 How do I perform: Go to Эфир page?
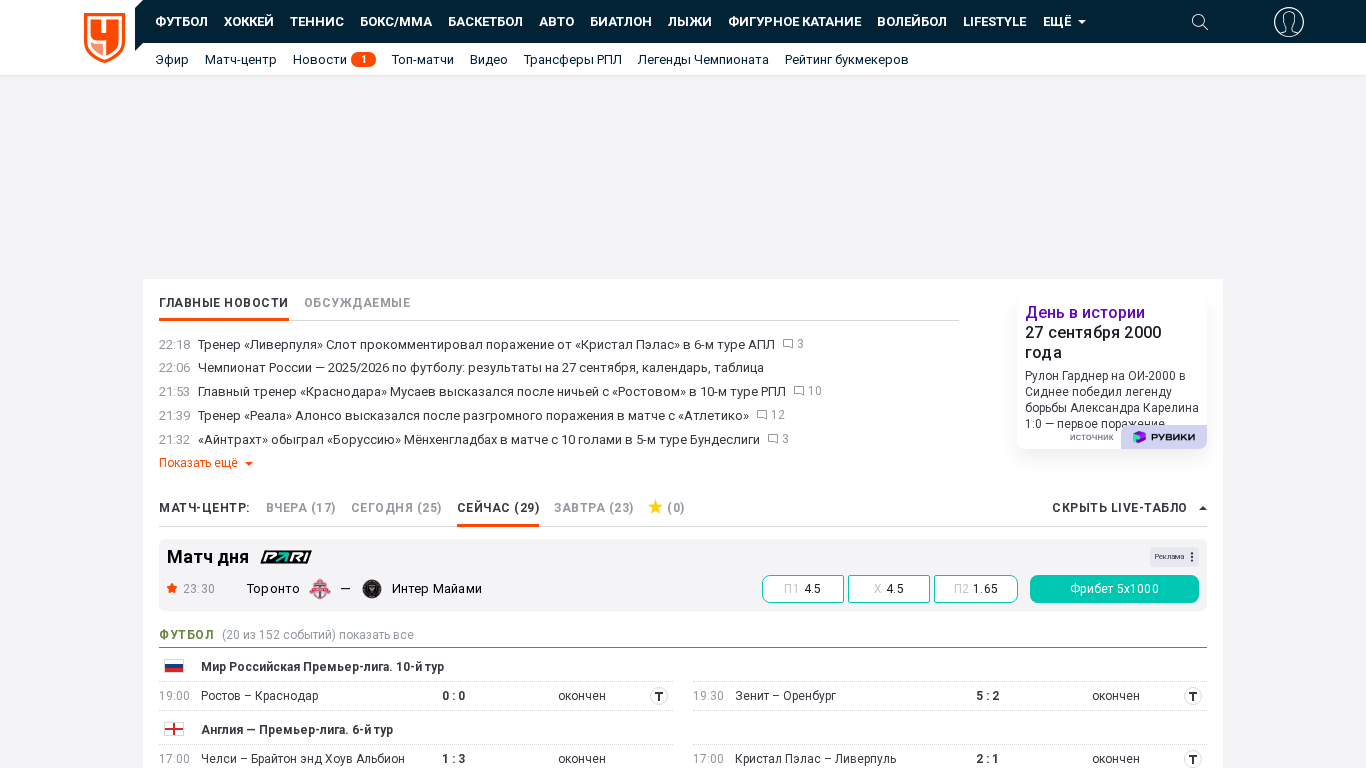coord(172,60)
